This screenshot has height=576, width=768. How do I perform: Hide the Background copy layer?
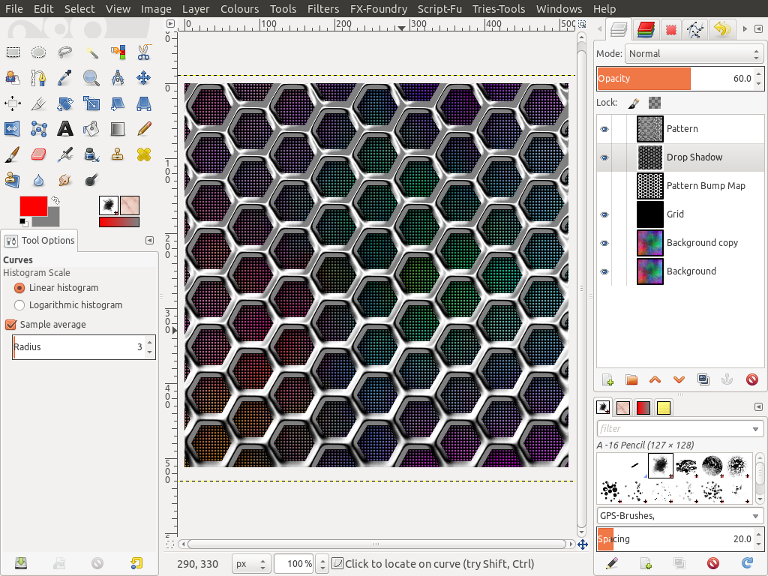coord(604,243)
